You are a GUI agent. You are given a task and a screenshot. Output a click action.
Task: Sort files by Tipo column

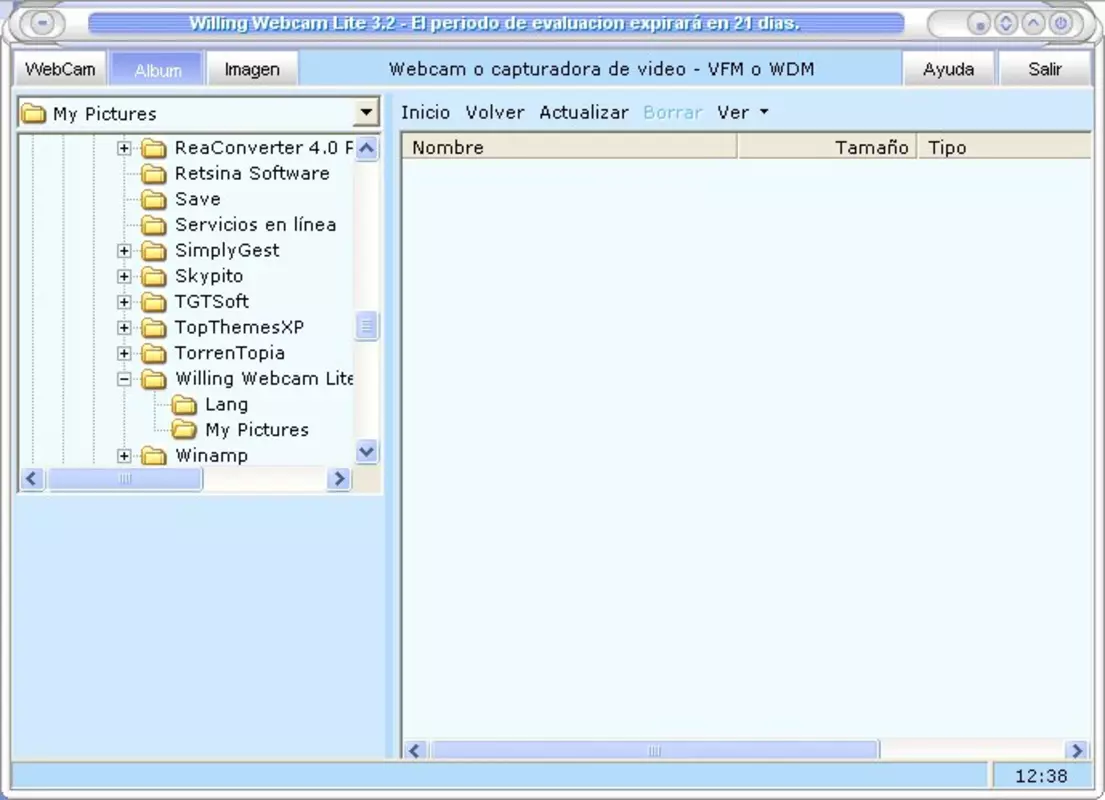[1004, 147]
